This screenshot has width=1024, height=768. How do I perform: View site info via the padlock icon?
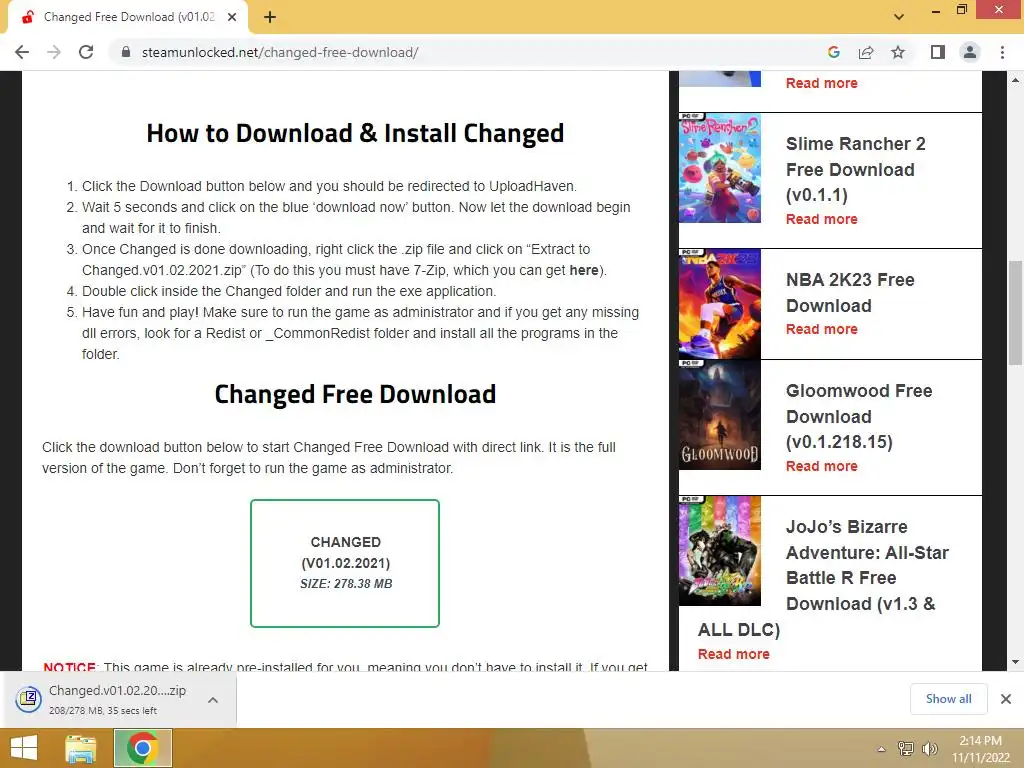point(126,52)
